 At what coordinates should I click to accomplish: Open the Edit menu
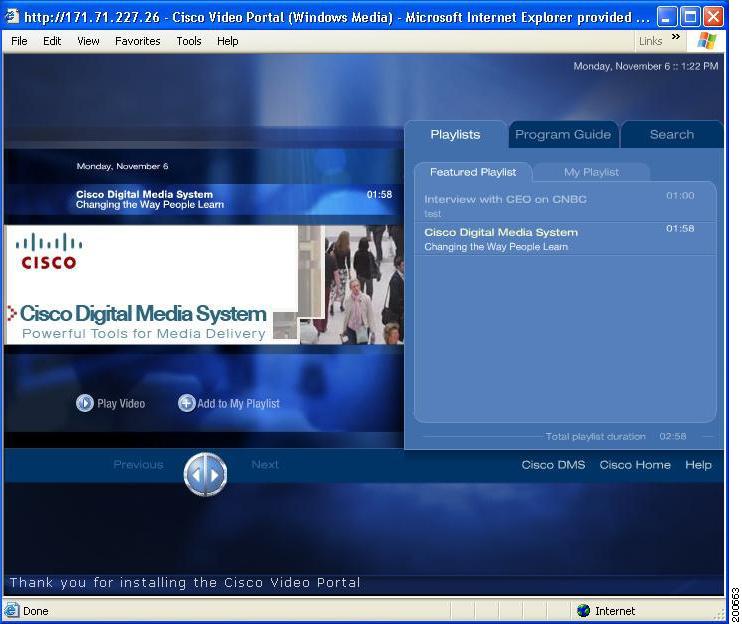point(52,41)
